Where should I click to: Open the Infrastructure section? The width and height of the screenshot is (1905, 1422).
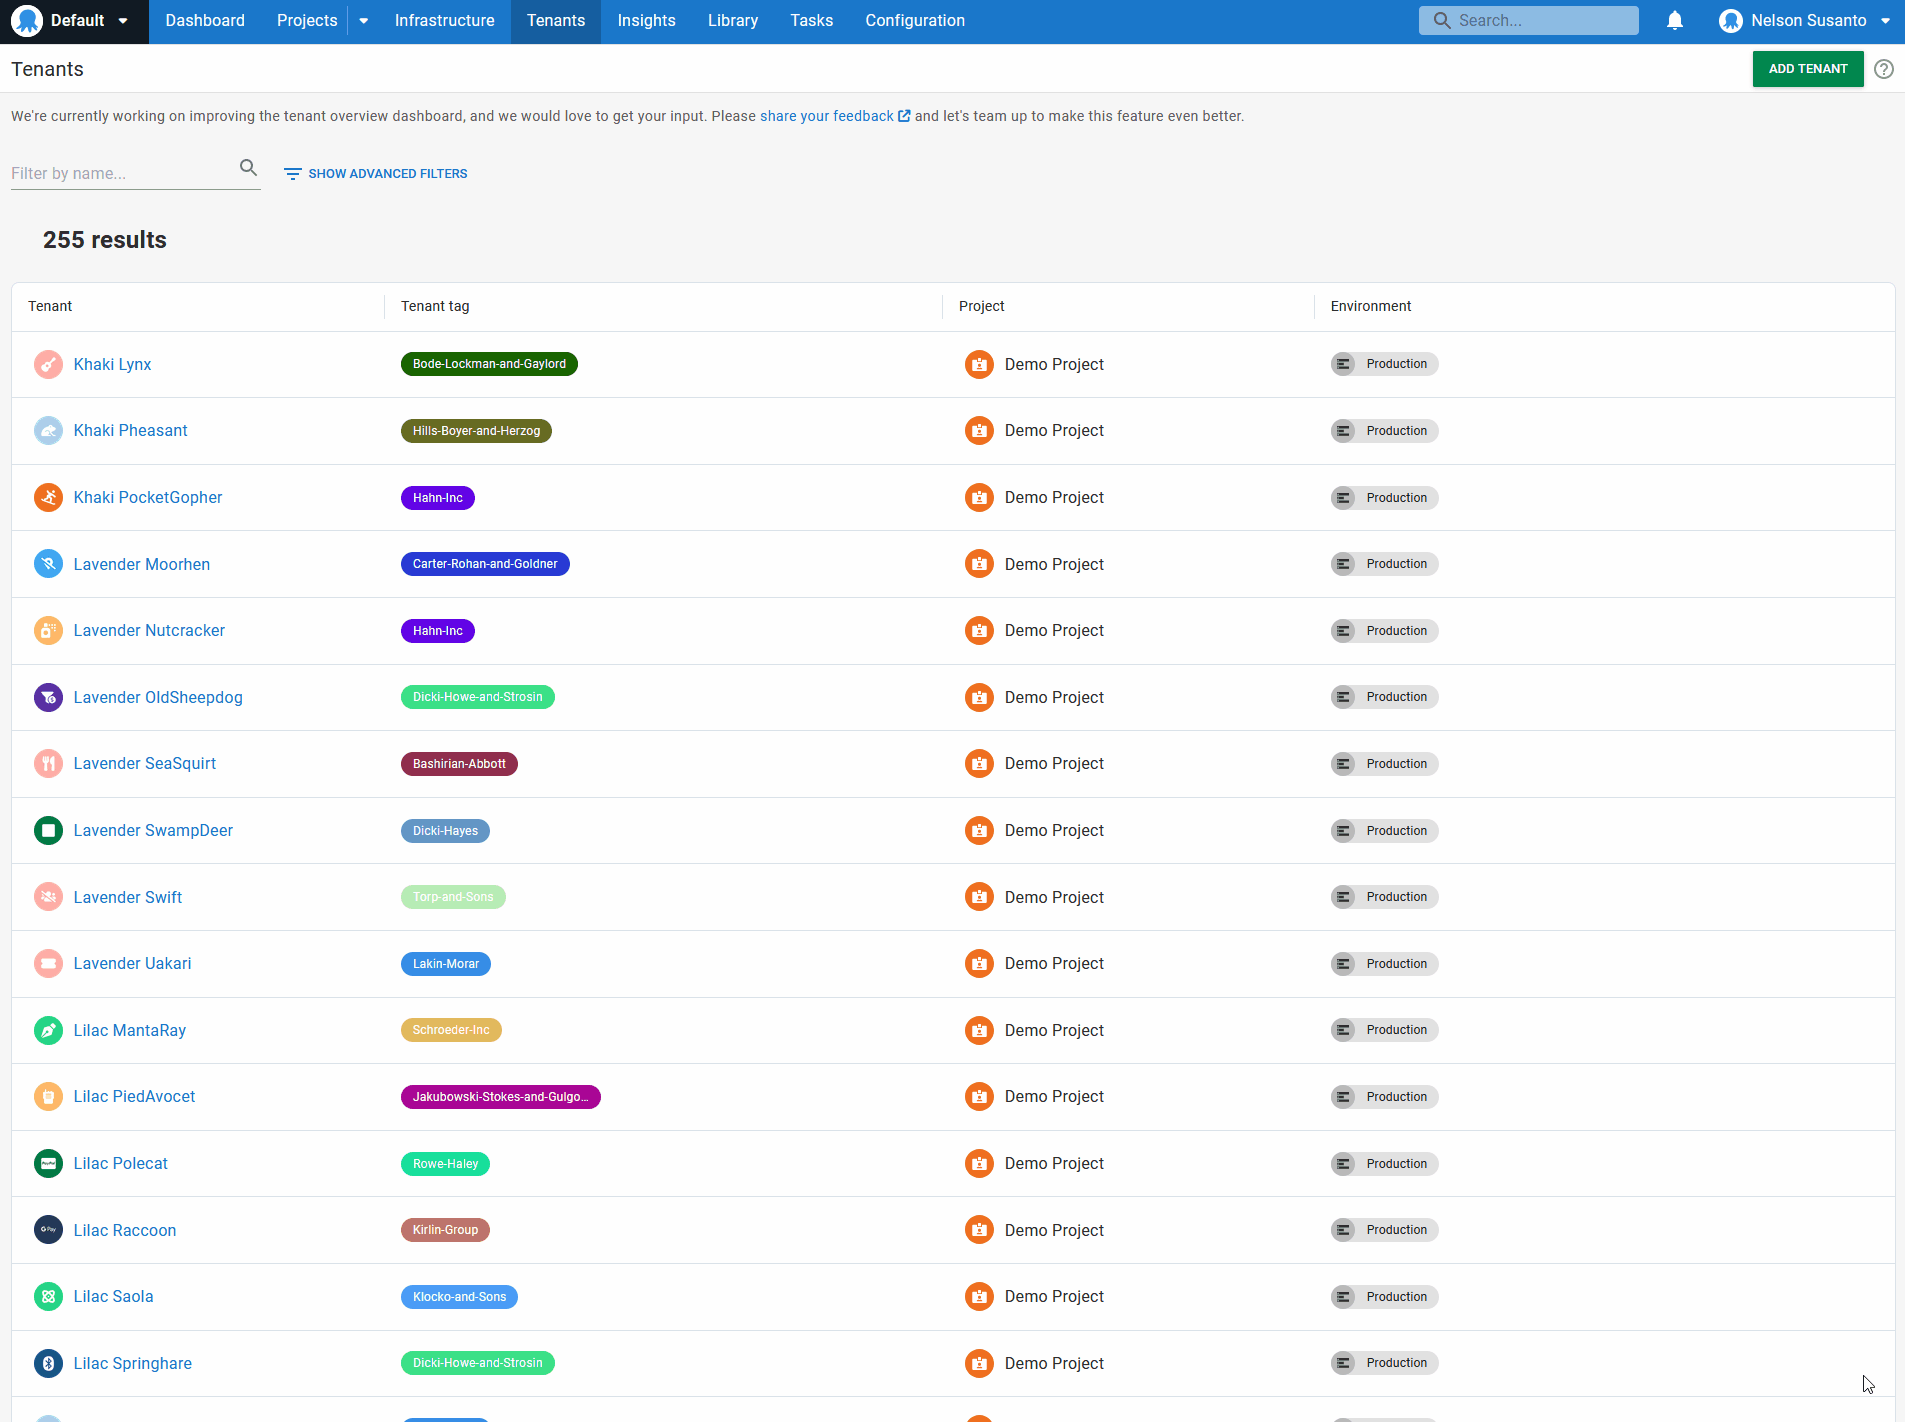(444, 21)
